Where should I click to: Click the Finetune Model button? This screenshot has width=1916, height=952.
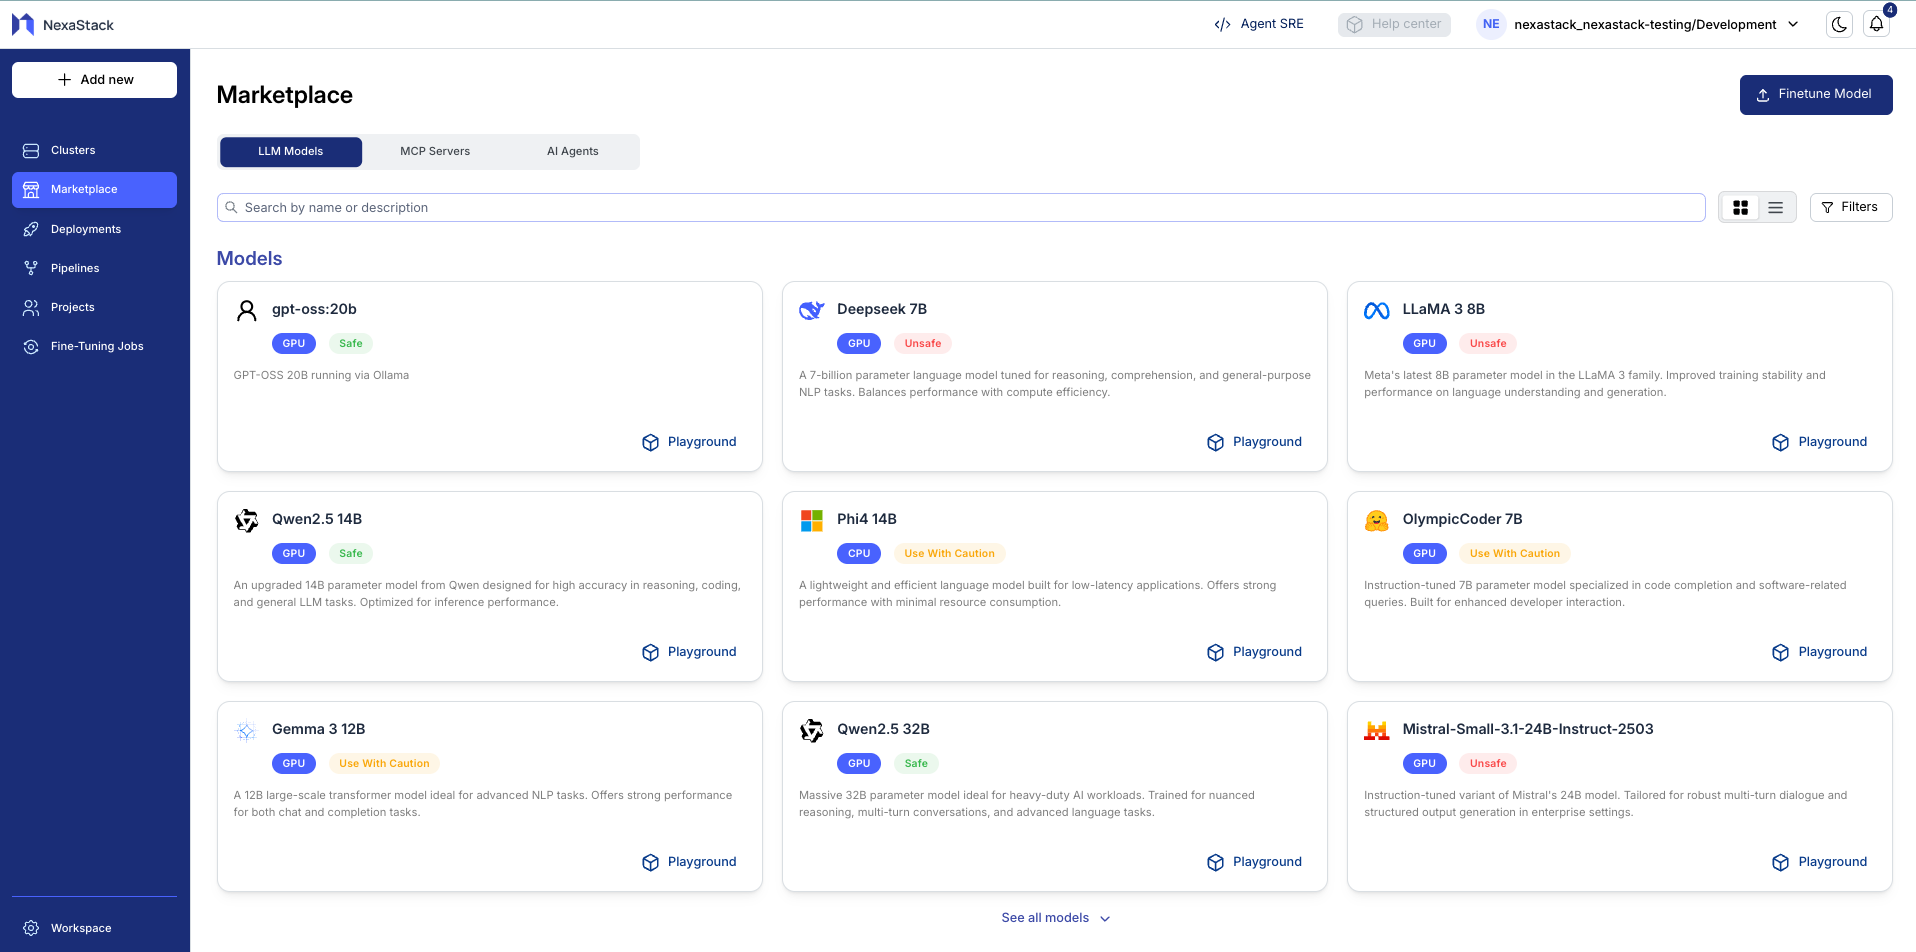tap(1815, 95)
